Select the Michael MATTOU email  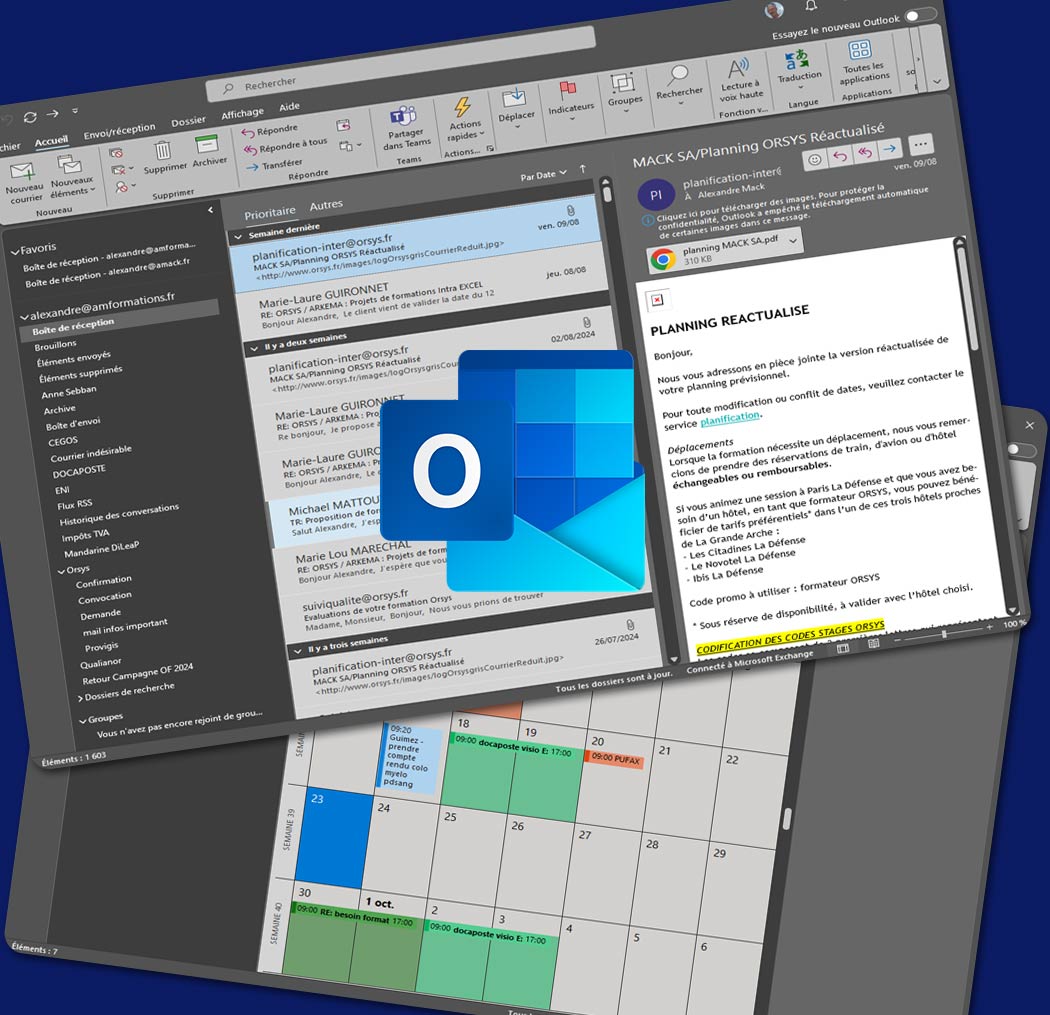click(328, 516)
